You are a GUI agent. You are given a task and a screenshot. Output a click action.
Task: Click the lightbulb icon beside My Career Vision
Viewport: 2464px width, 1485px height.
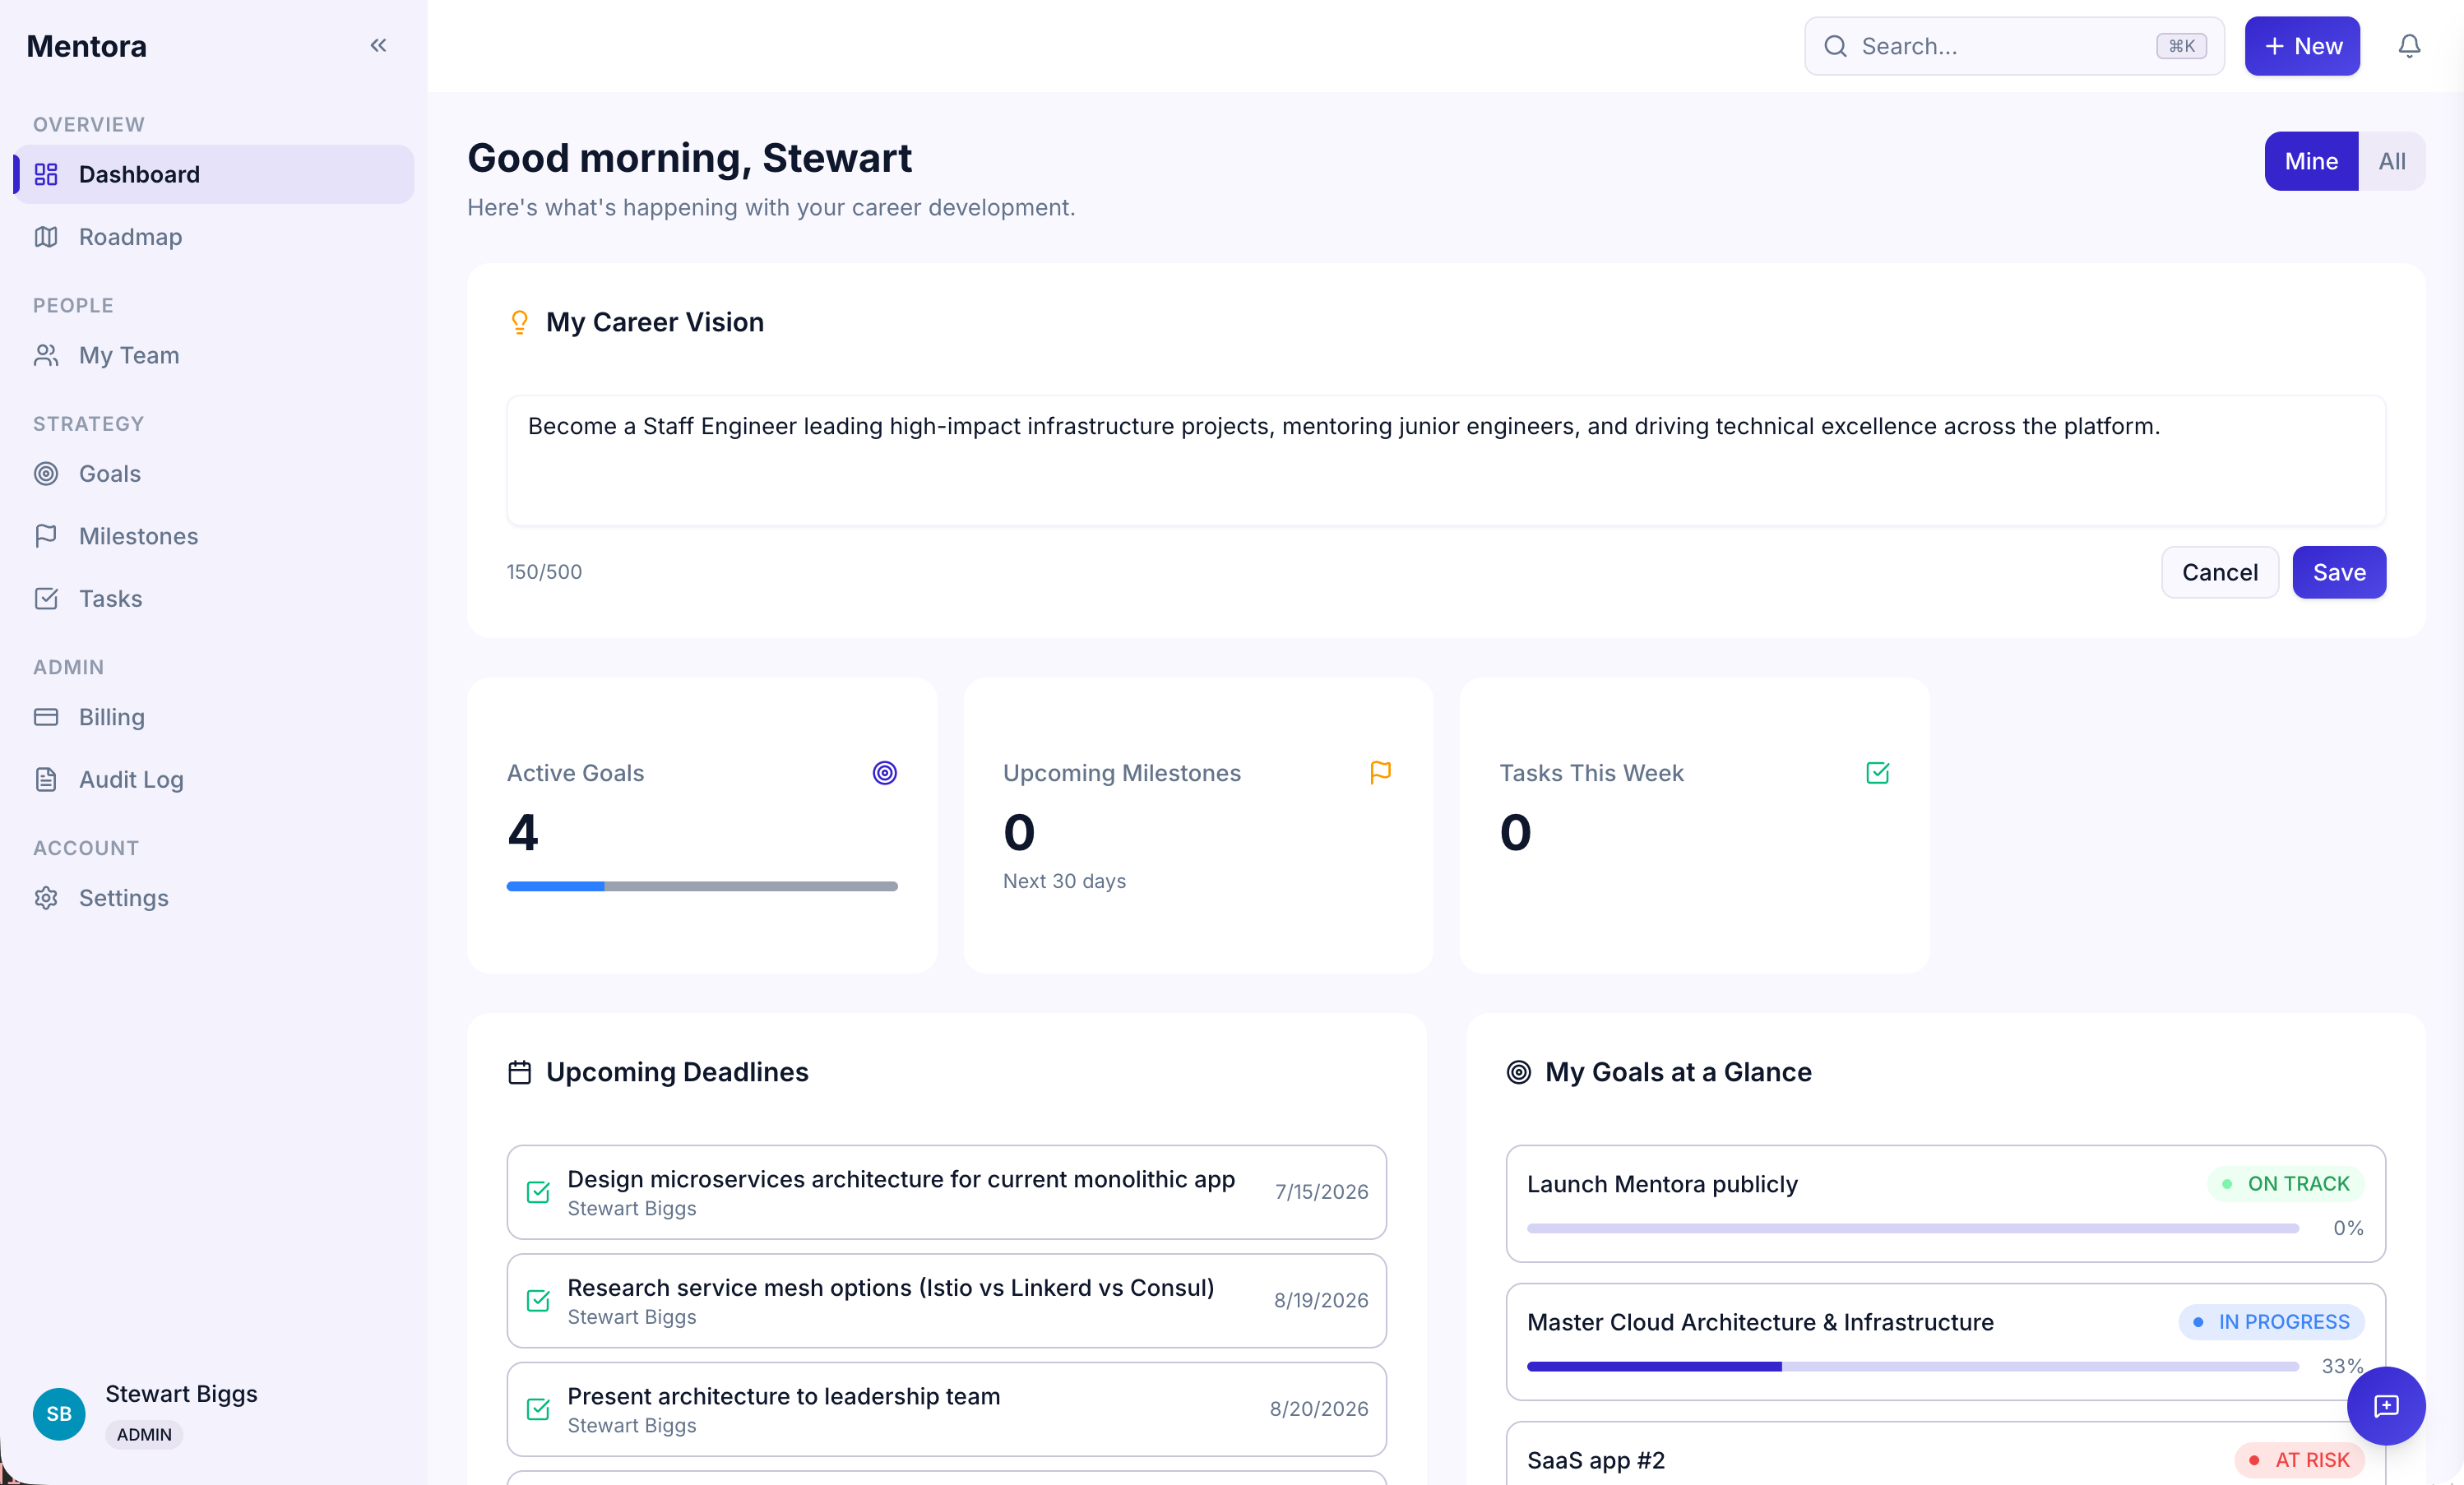519,322
